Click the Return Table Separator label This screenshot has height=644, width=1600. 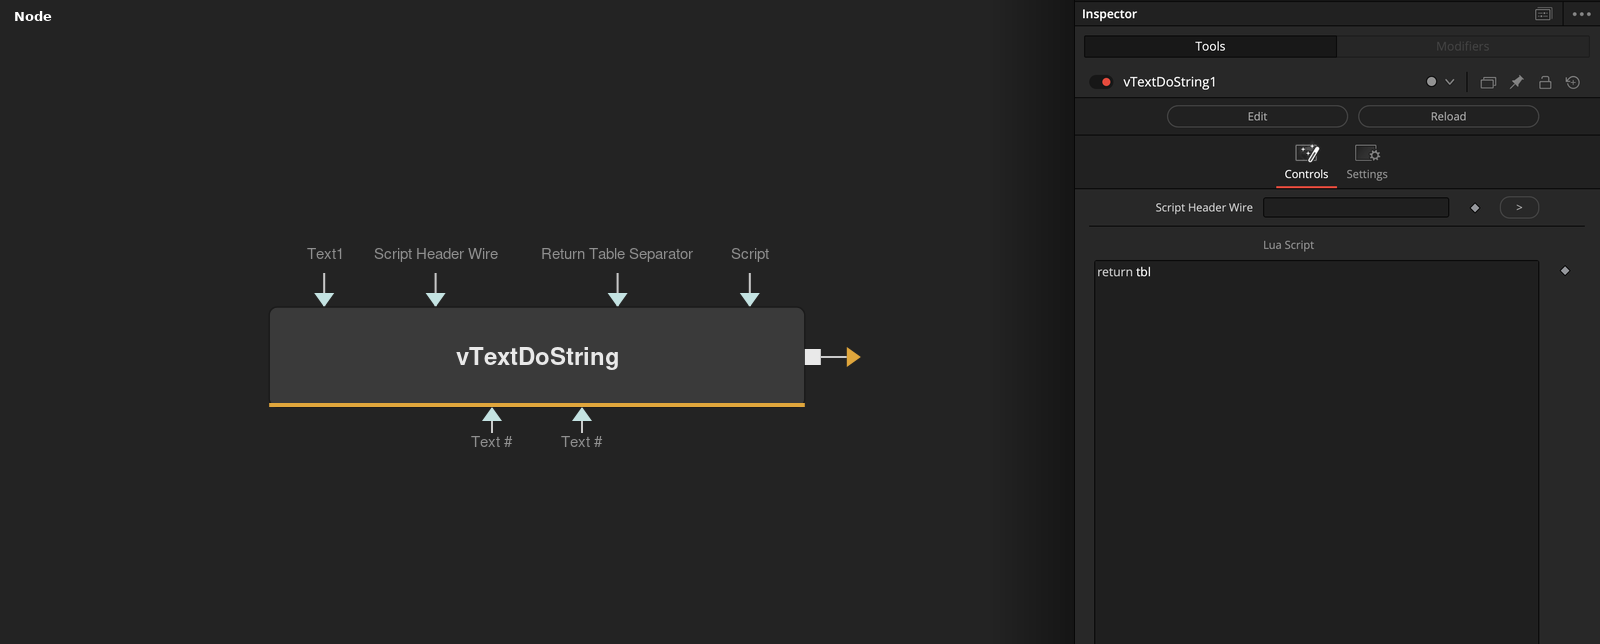(x=617, y=254)
